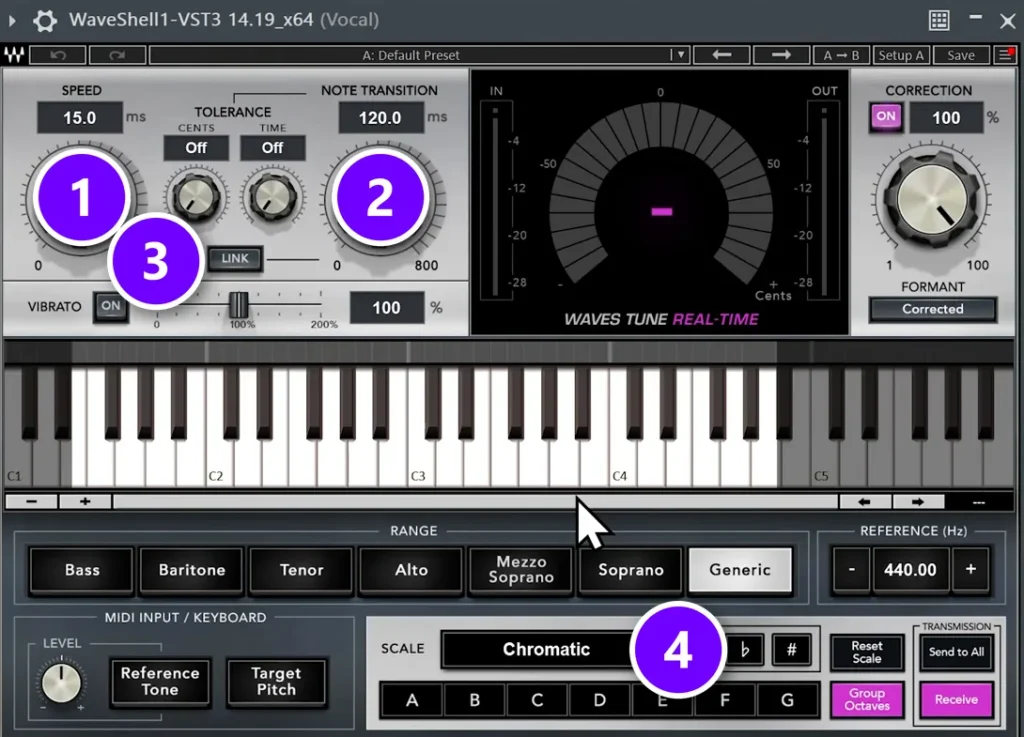Select the Generic range
The height and width of the screenshot is (737, 1024).
(x=740, y=570)
